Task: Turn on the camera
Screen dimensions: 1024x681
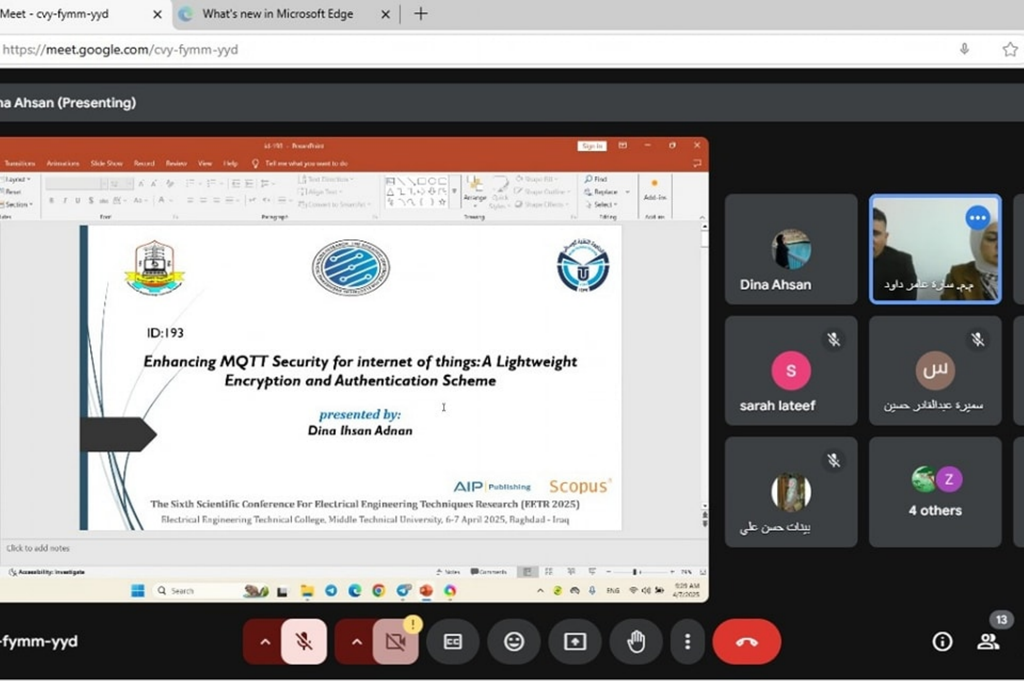Action: coord(395,642)
